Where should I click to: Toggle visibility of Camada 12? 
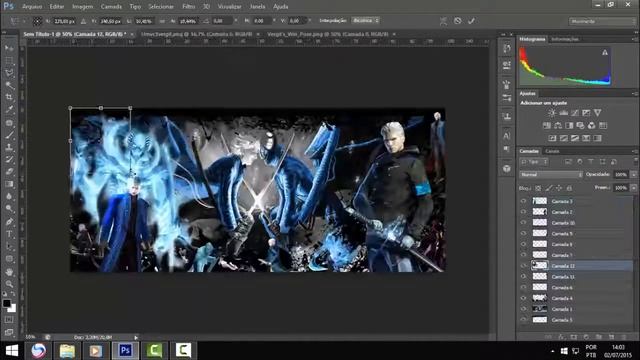click(523, 266)
